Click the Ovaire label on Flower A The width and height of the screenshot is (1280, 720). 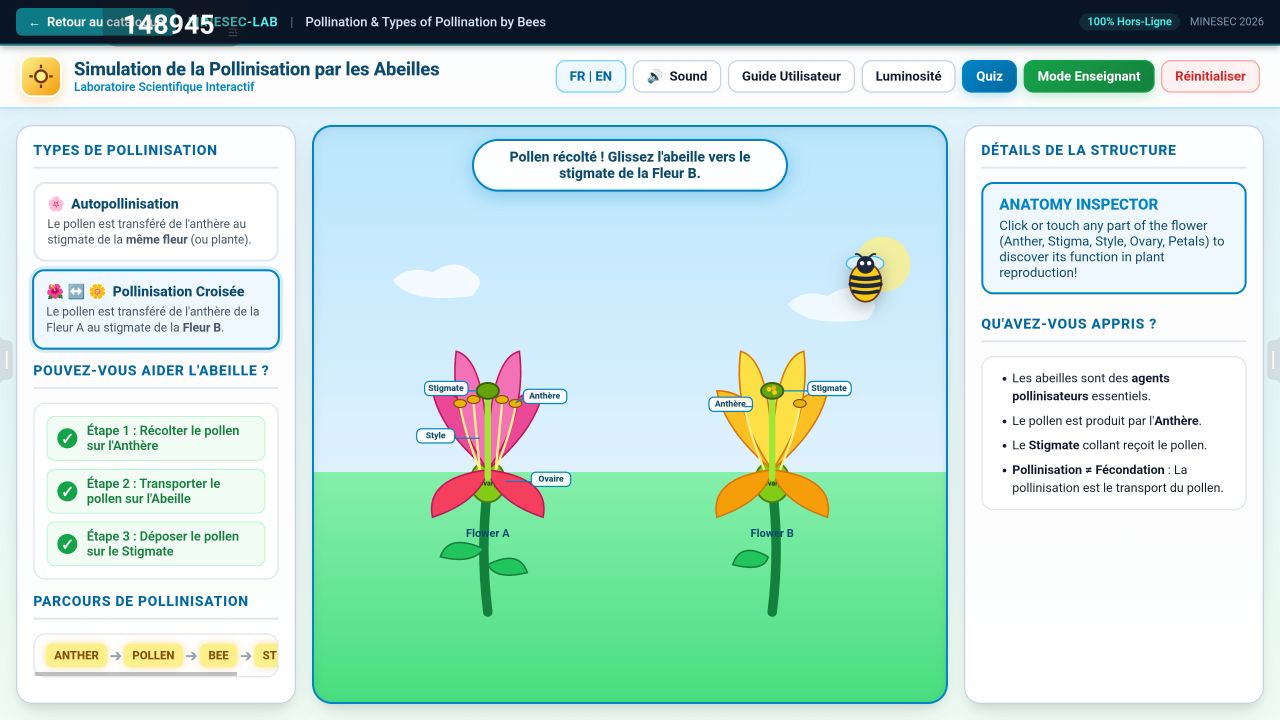[x=551, y=479]
